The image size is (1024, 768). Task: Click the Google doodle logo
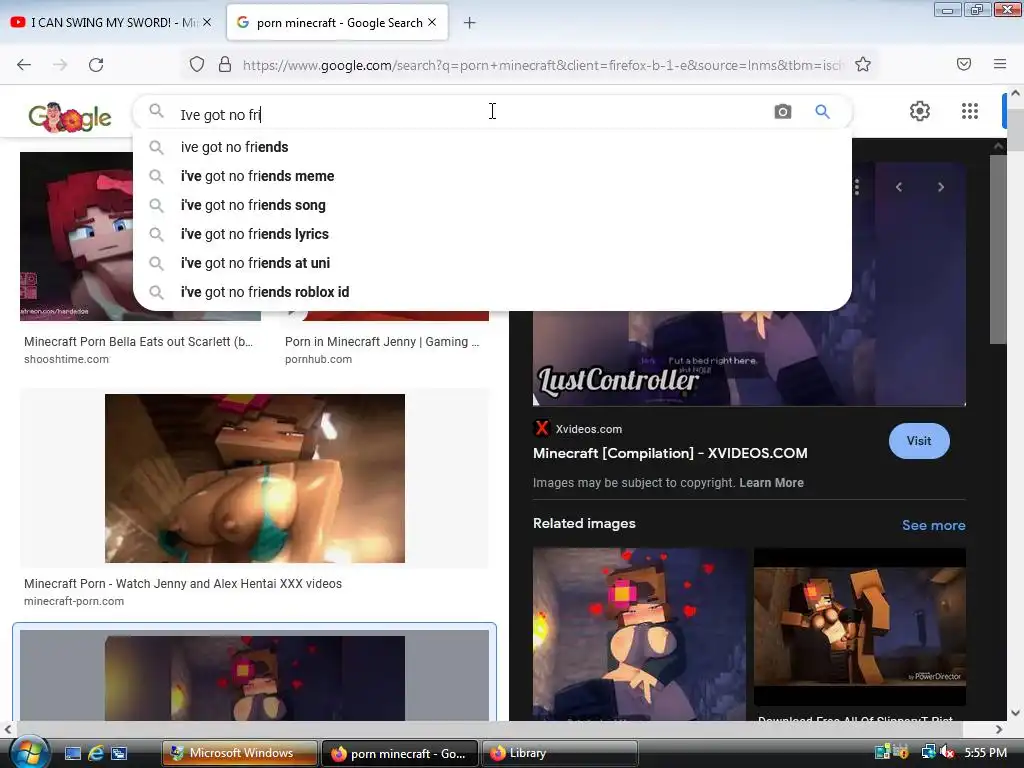tap(70, 116)
